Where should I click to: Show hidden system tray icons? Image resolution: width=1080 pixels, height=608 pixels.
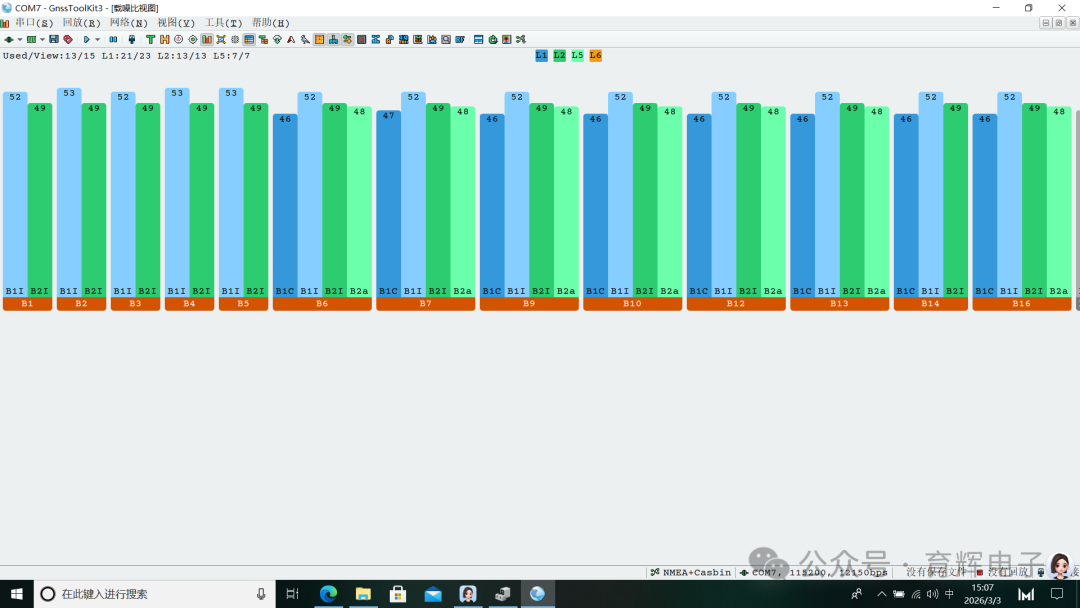[882, 594]
